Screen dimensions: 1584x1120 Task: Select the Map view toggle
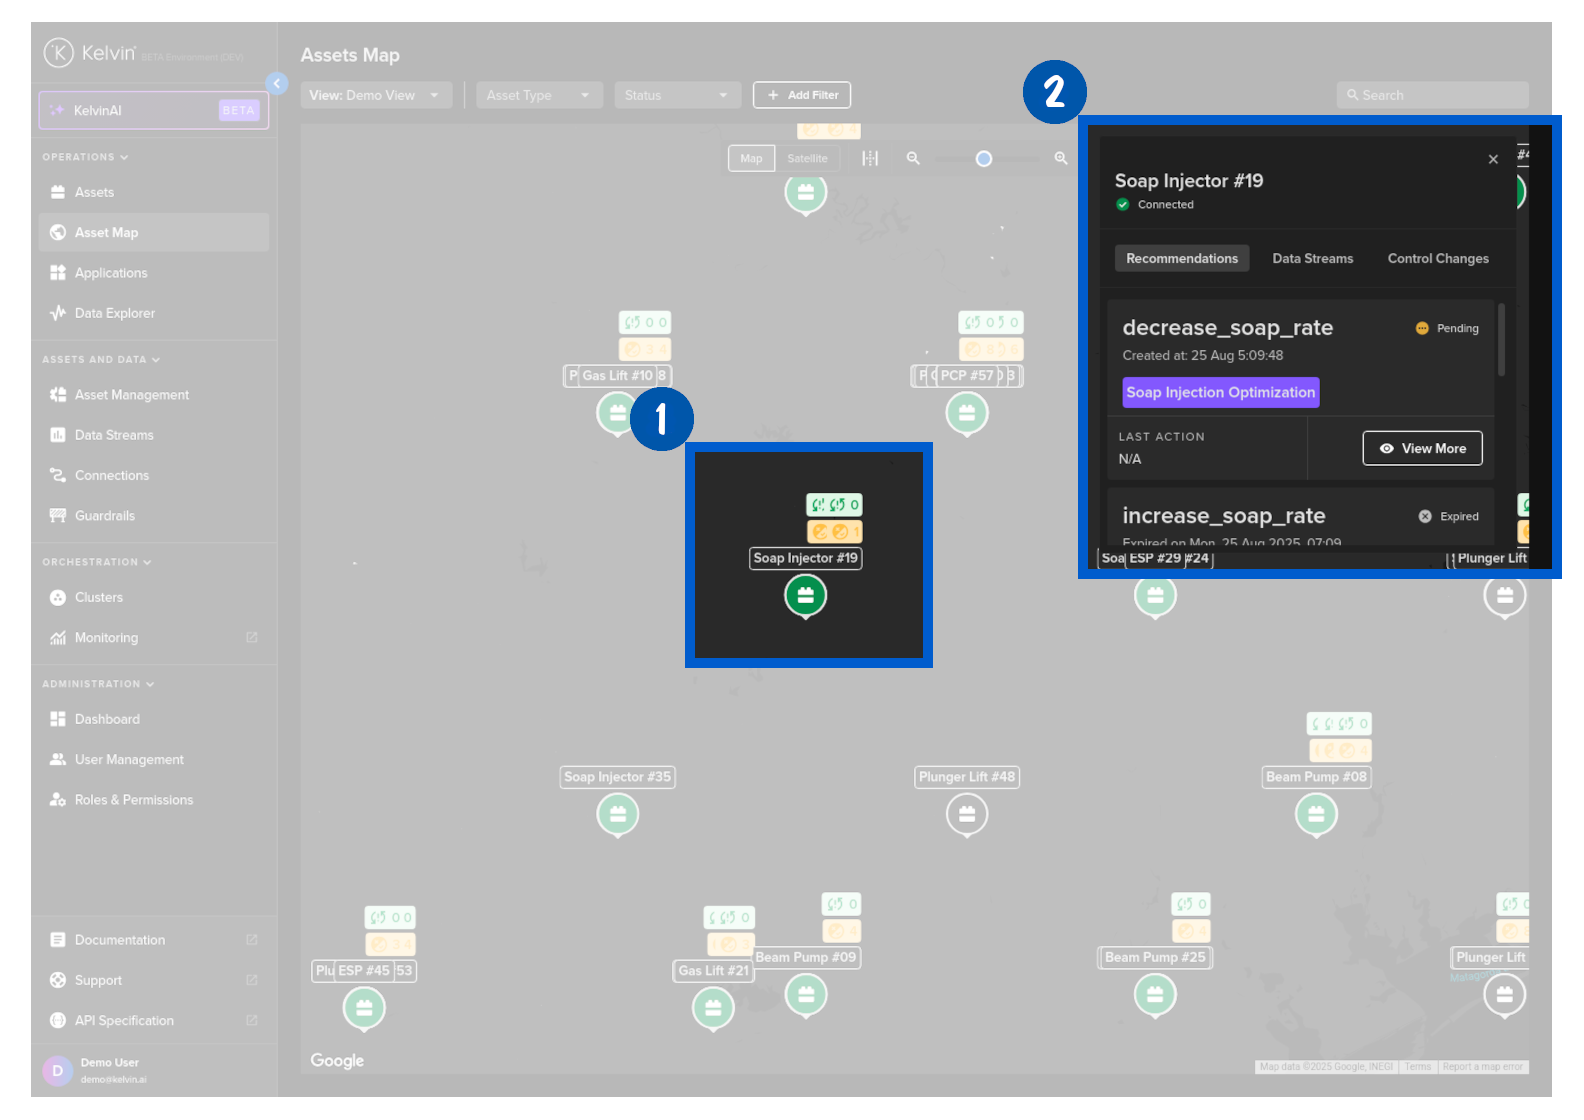(x=751, y=158)
